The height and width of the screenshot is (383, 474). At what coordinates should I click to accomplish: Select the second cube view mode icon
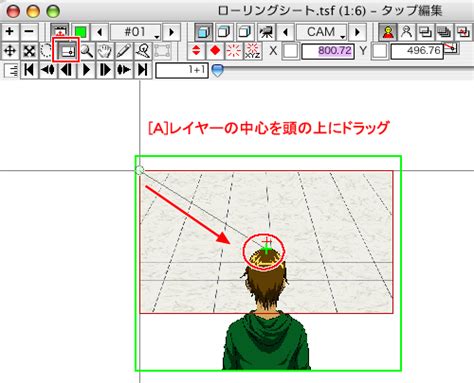click(224, 32)
